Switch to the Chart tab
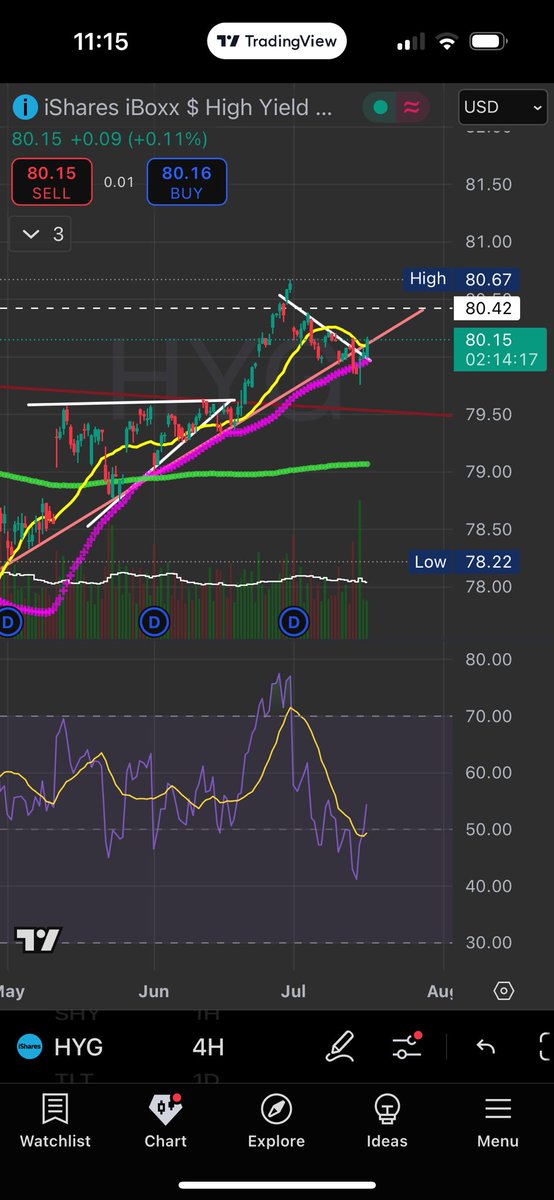 point(165,1121)
